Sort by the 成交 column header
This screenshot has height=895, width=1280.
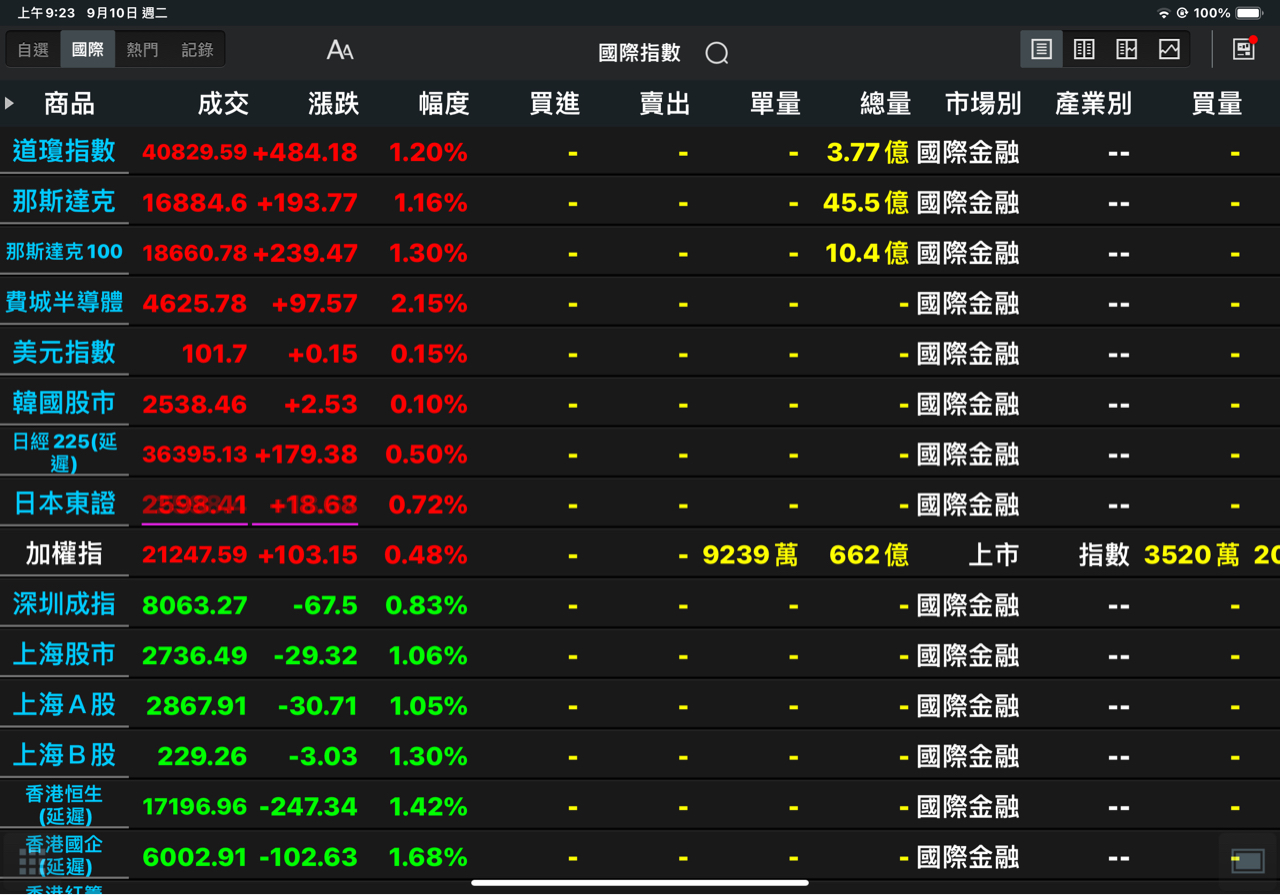[x=223, y=103]
